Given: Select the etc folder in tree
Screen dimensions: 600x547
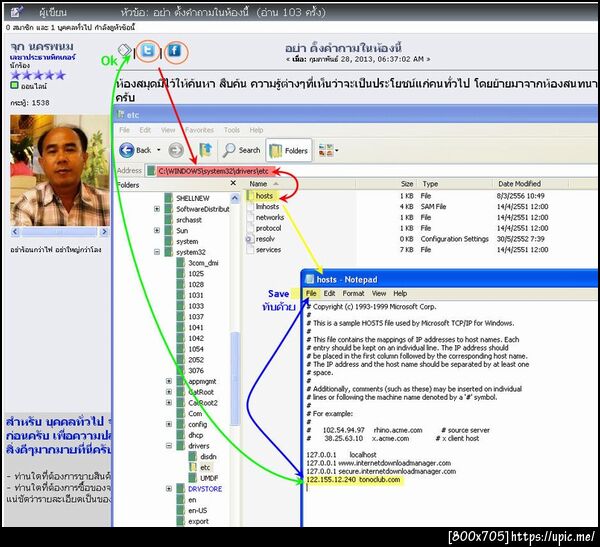Looking at the screenshot, I should [201, 467].
